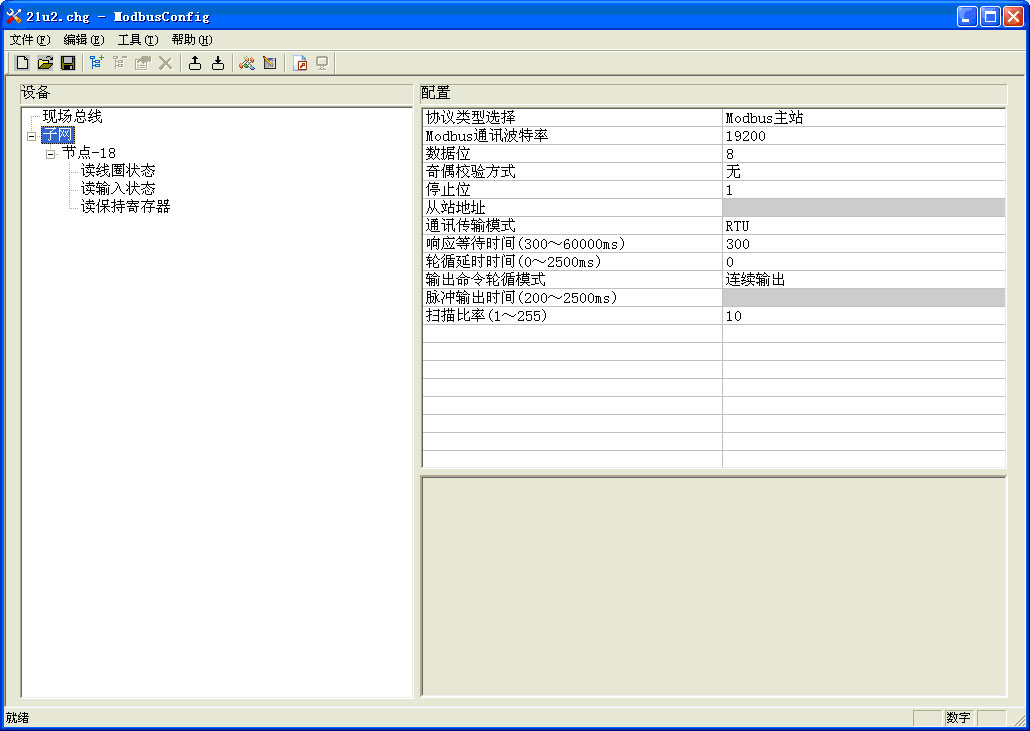This screenshot has width=1030, height=731.
Task: Collapse the 节点-18 tree node
Action: point(51,154)
